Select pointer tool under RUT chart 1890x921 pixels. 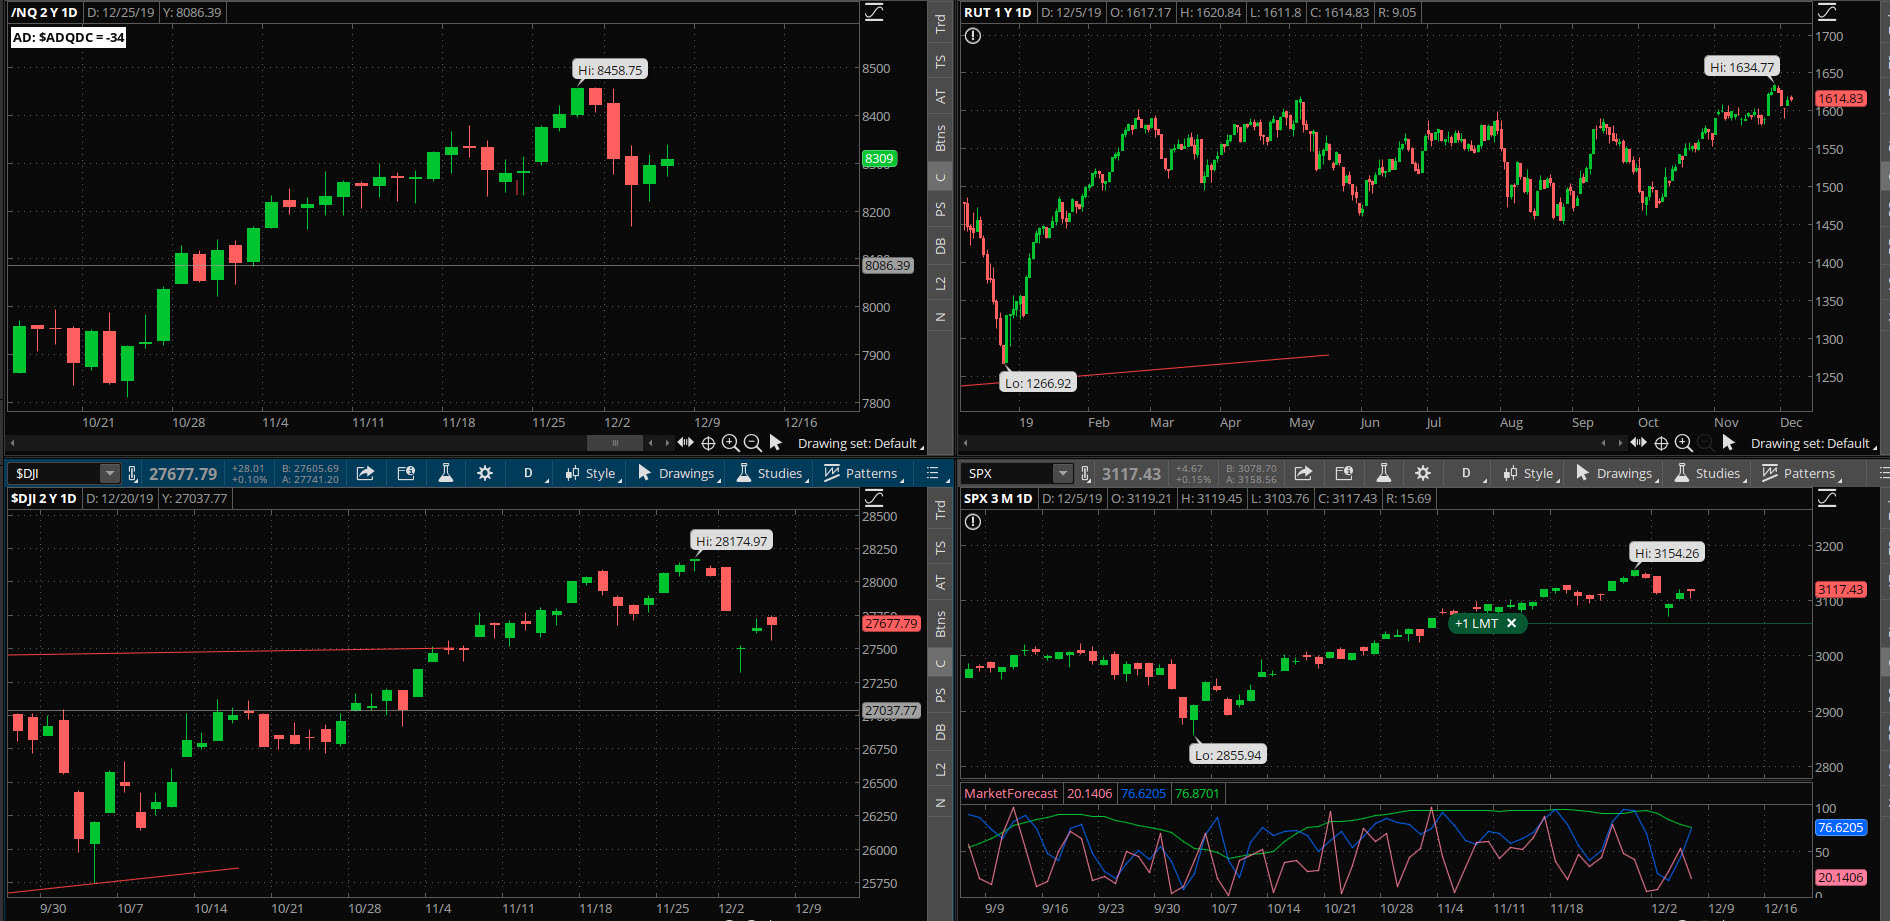tap(1728, 442)
